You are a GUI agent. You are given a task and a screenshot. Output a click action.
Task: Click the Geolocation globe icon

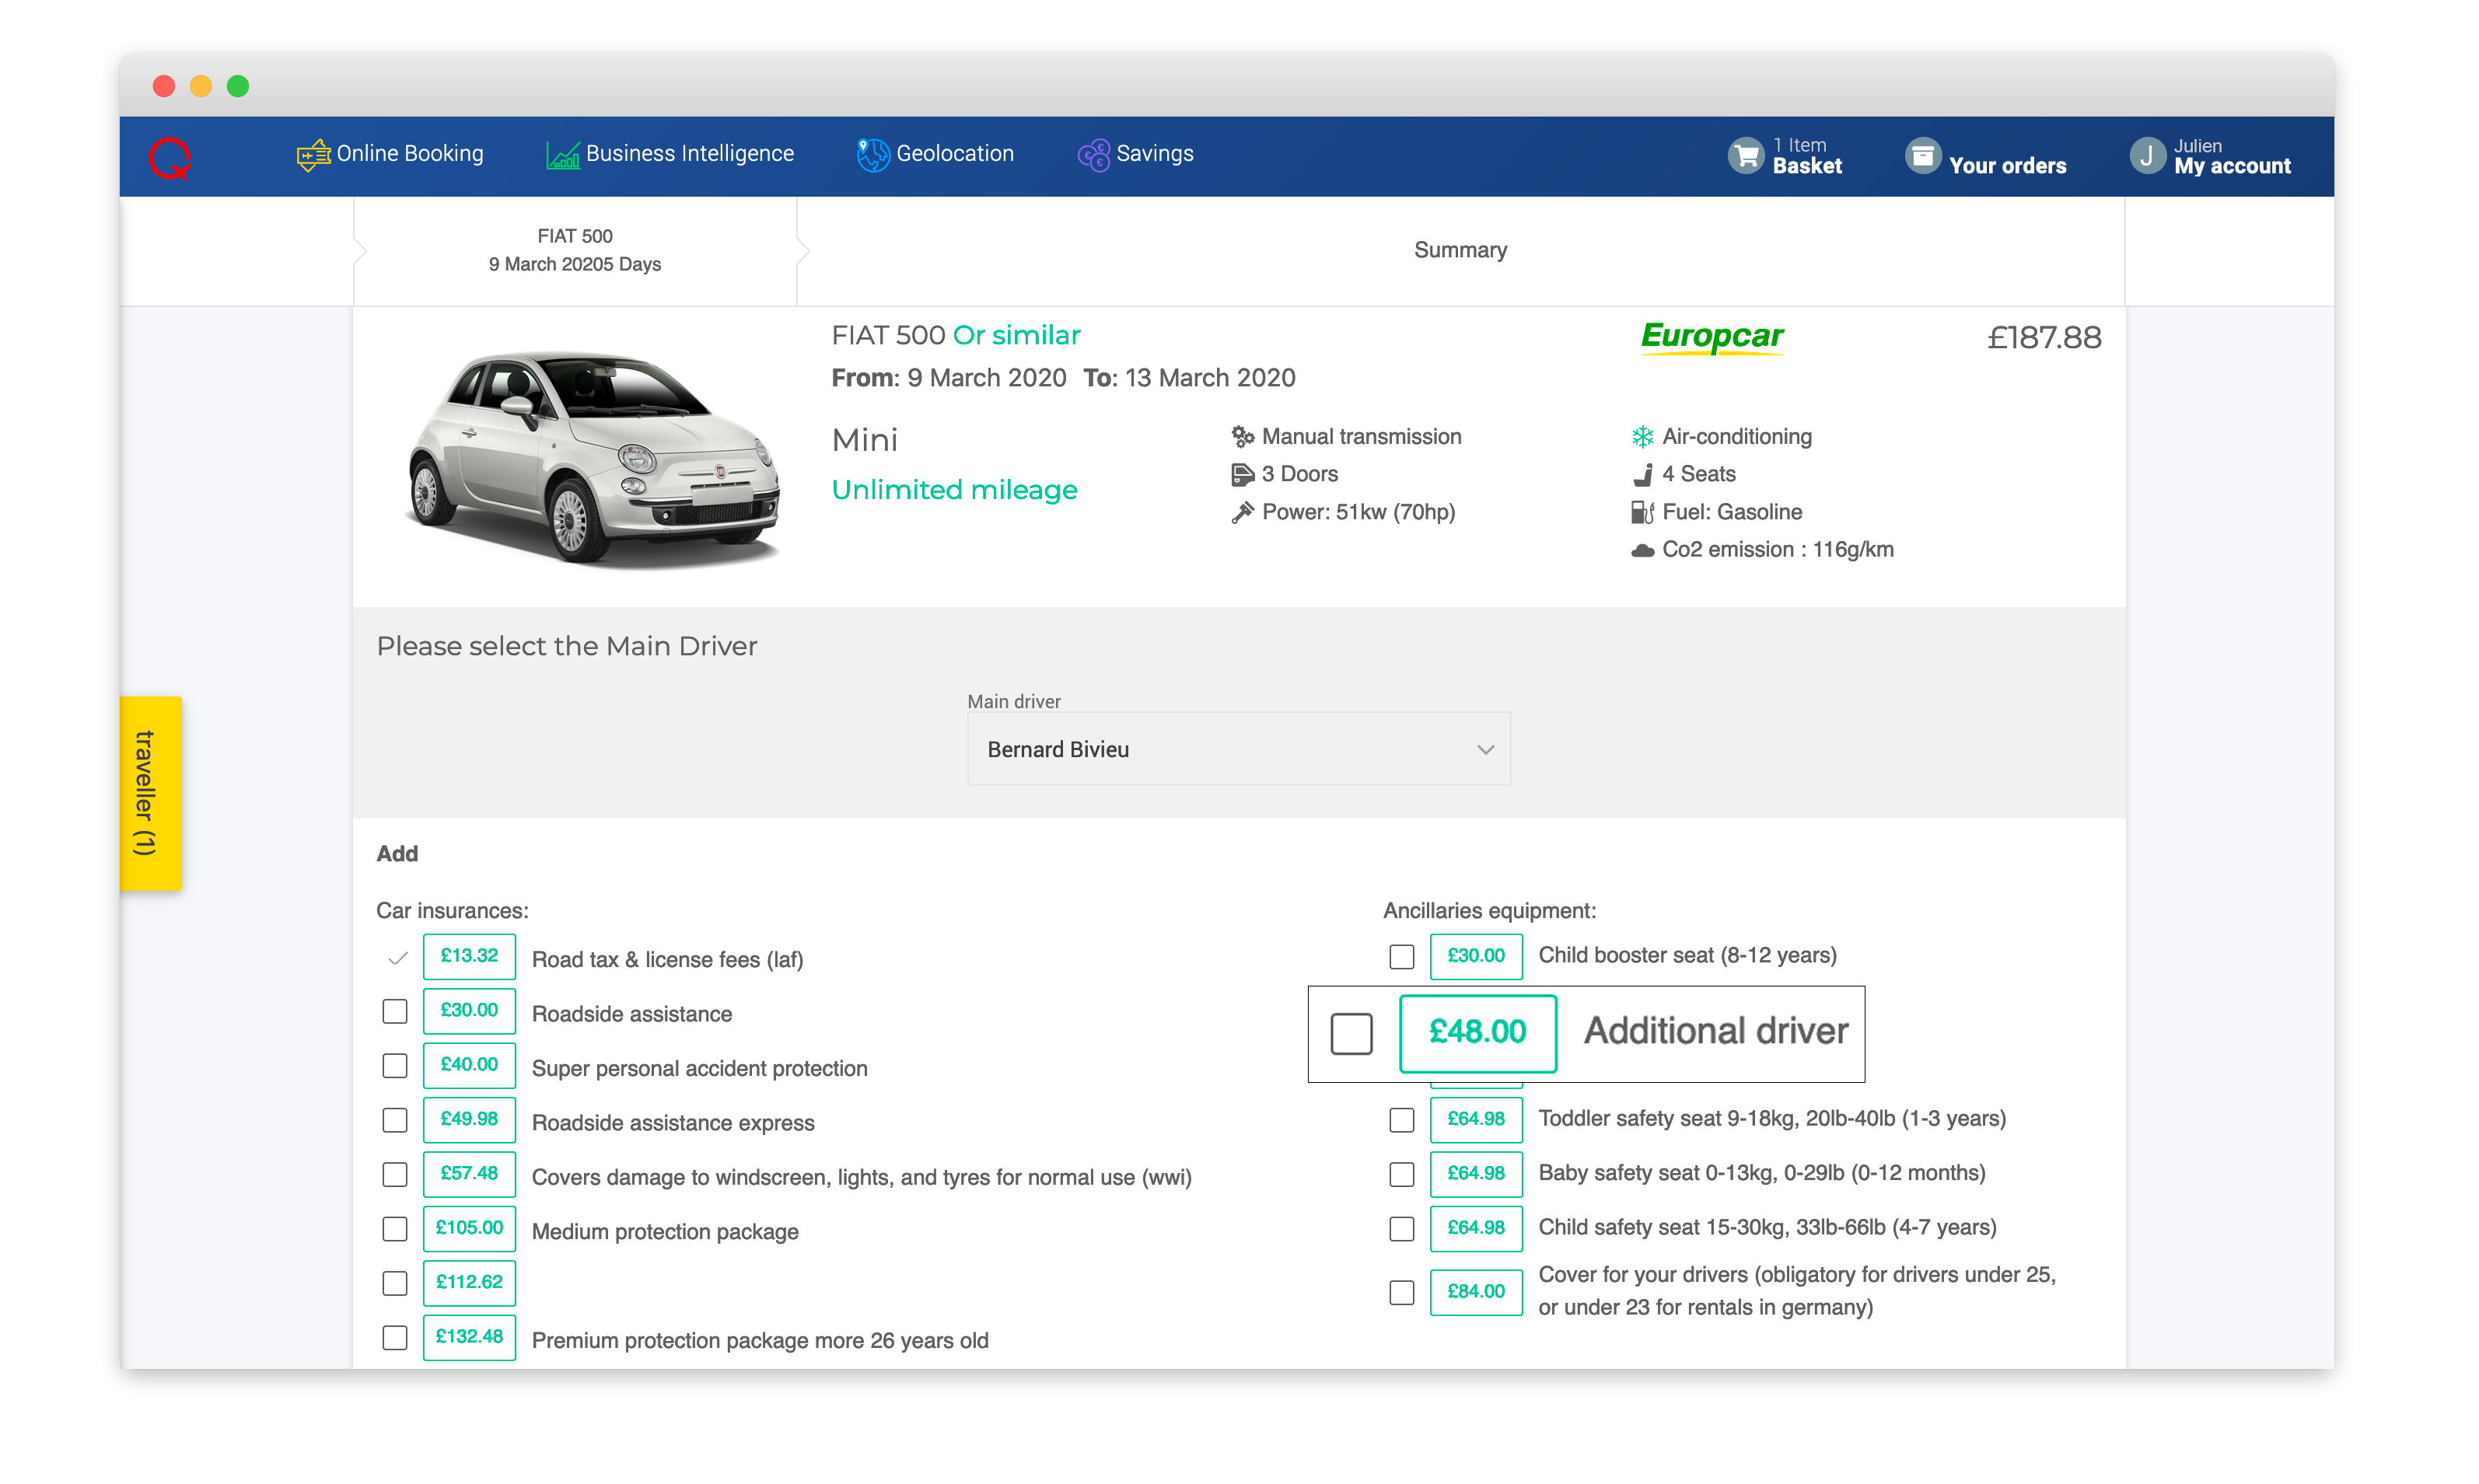[872, 155]
